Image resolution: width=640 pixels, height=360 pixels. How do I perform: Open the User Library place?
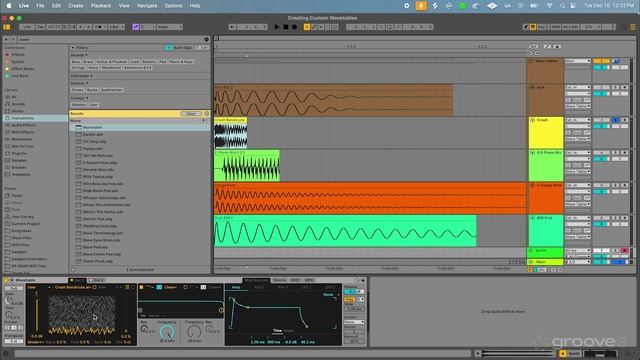(22, 217)
